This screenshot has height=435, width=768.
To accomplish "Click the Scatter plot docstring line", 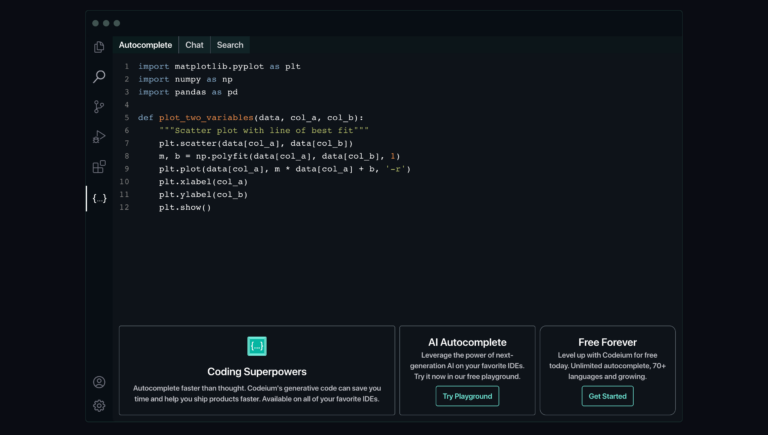I will [264, 130].
